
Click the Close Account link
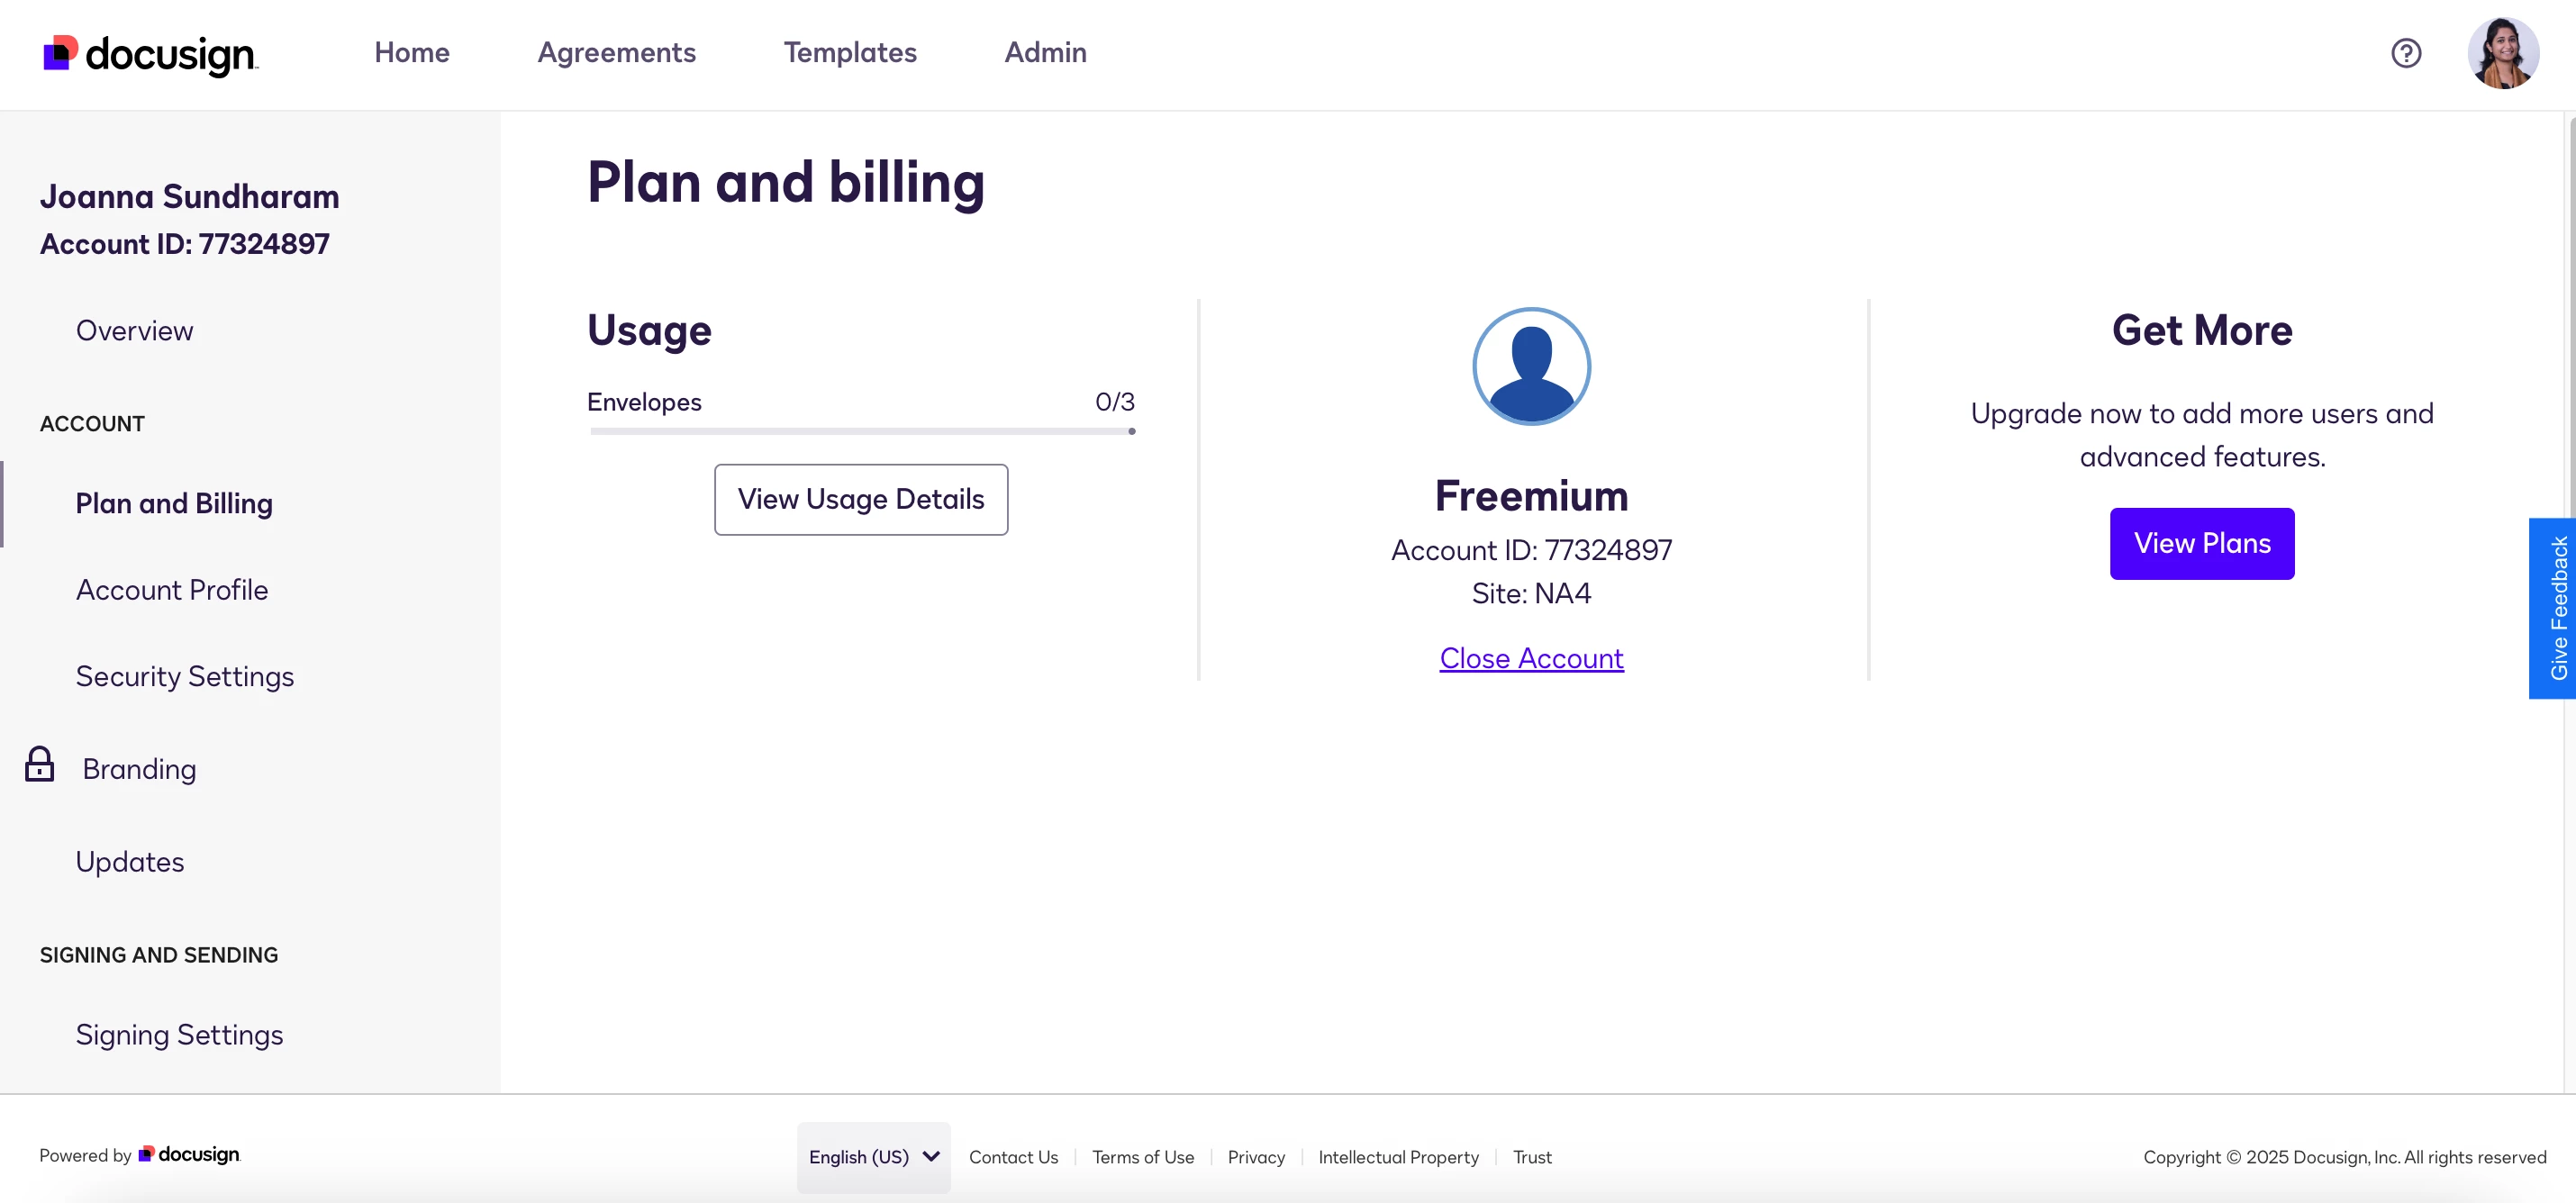[x=1531, y=659]
